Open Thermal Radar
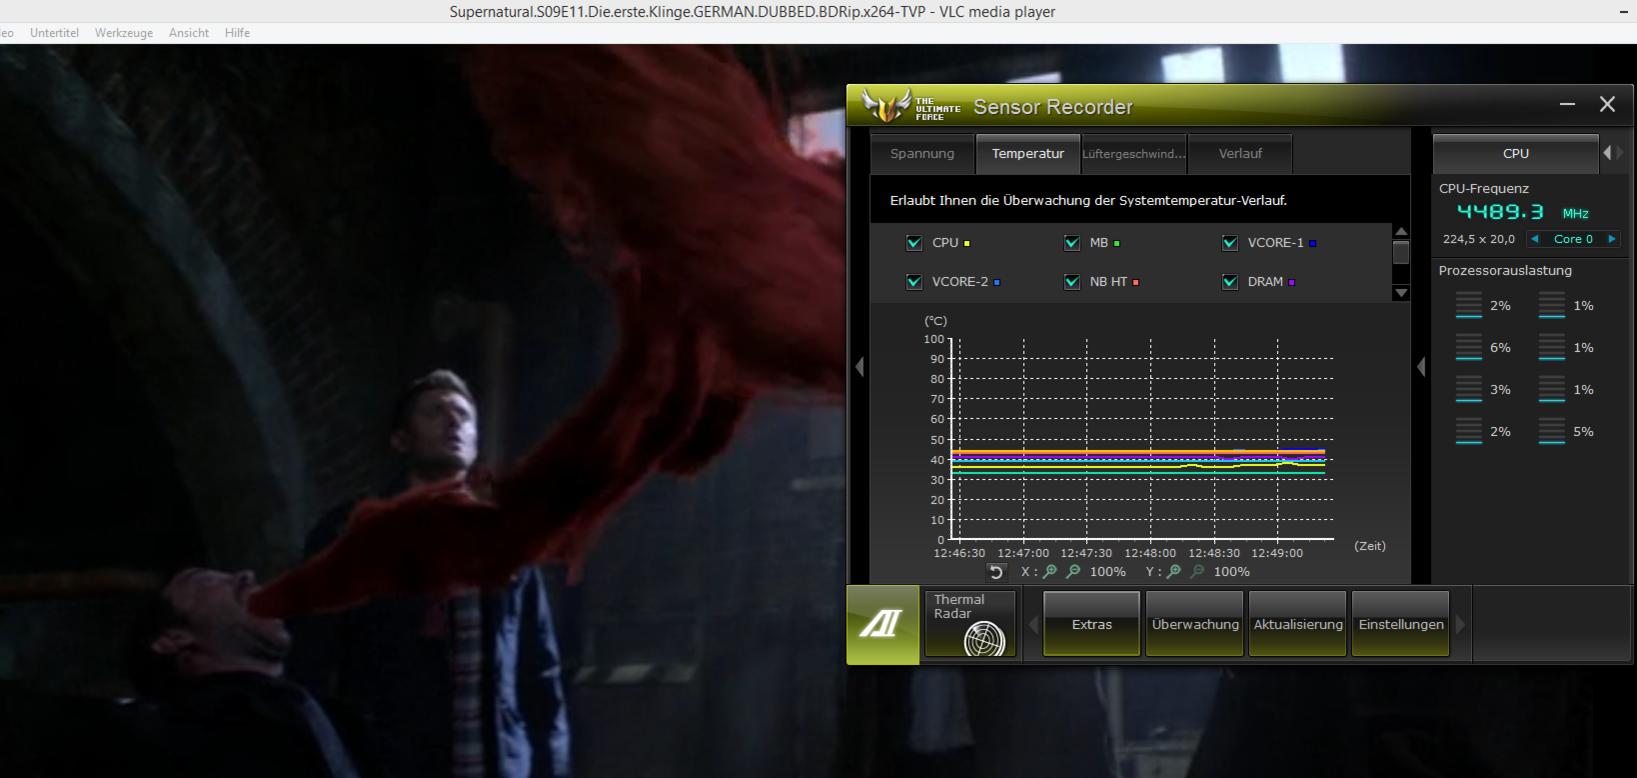 tap(970, 624)
